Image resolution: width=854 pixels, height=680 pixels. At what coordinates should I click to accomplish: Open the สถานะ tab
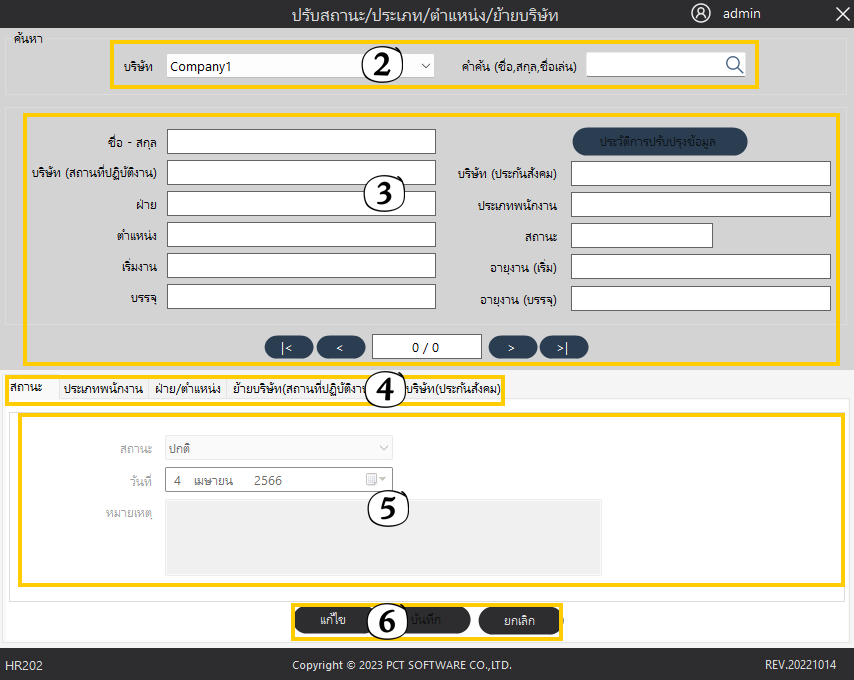pyautogui.click(x=27, y=388)
